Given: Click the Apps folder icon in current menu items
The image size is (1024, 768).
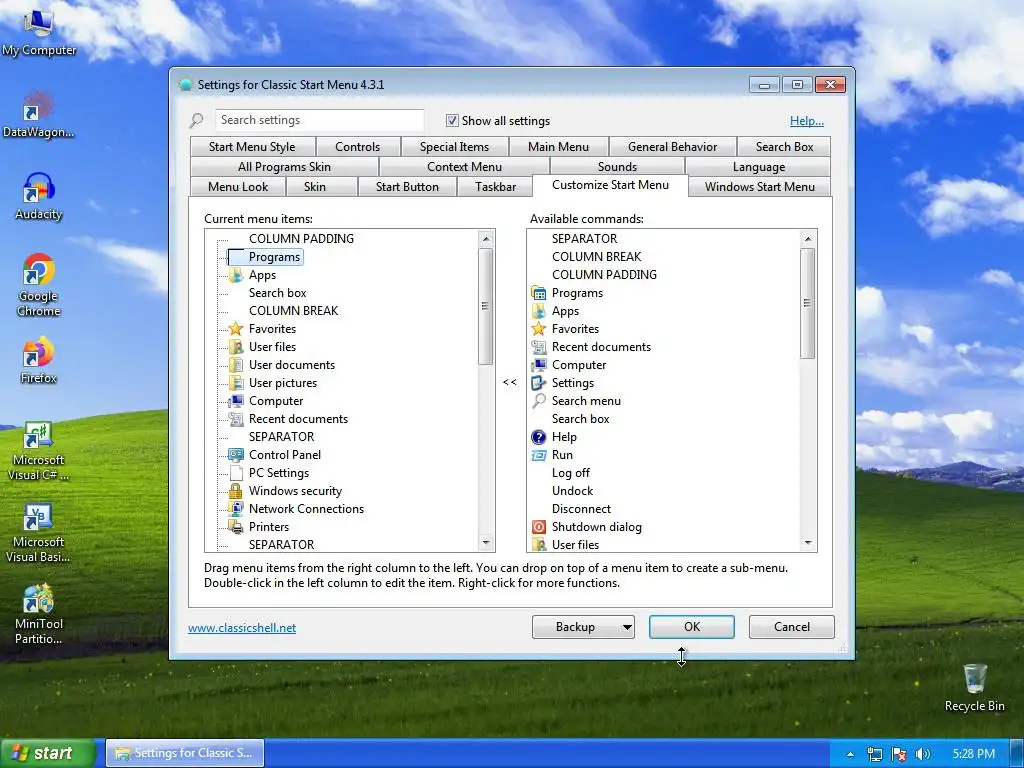Looking at the screenshot, I should click(x=236, y=275).
